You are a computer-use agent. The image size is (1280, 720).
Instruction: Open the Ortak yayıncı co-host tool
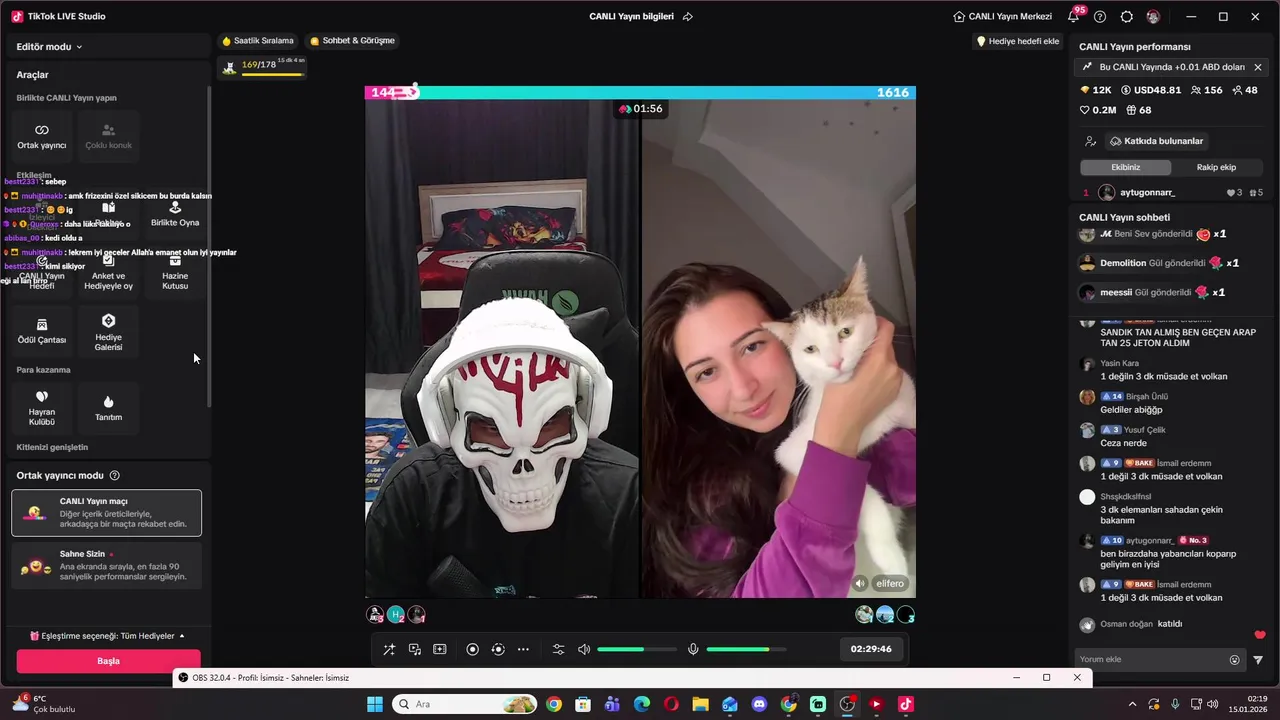tap(42, 137)
